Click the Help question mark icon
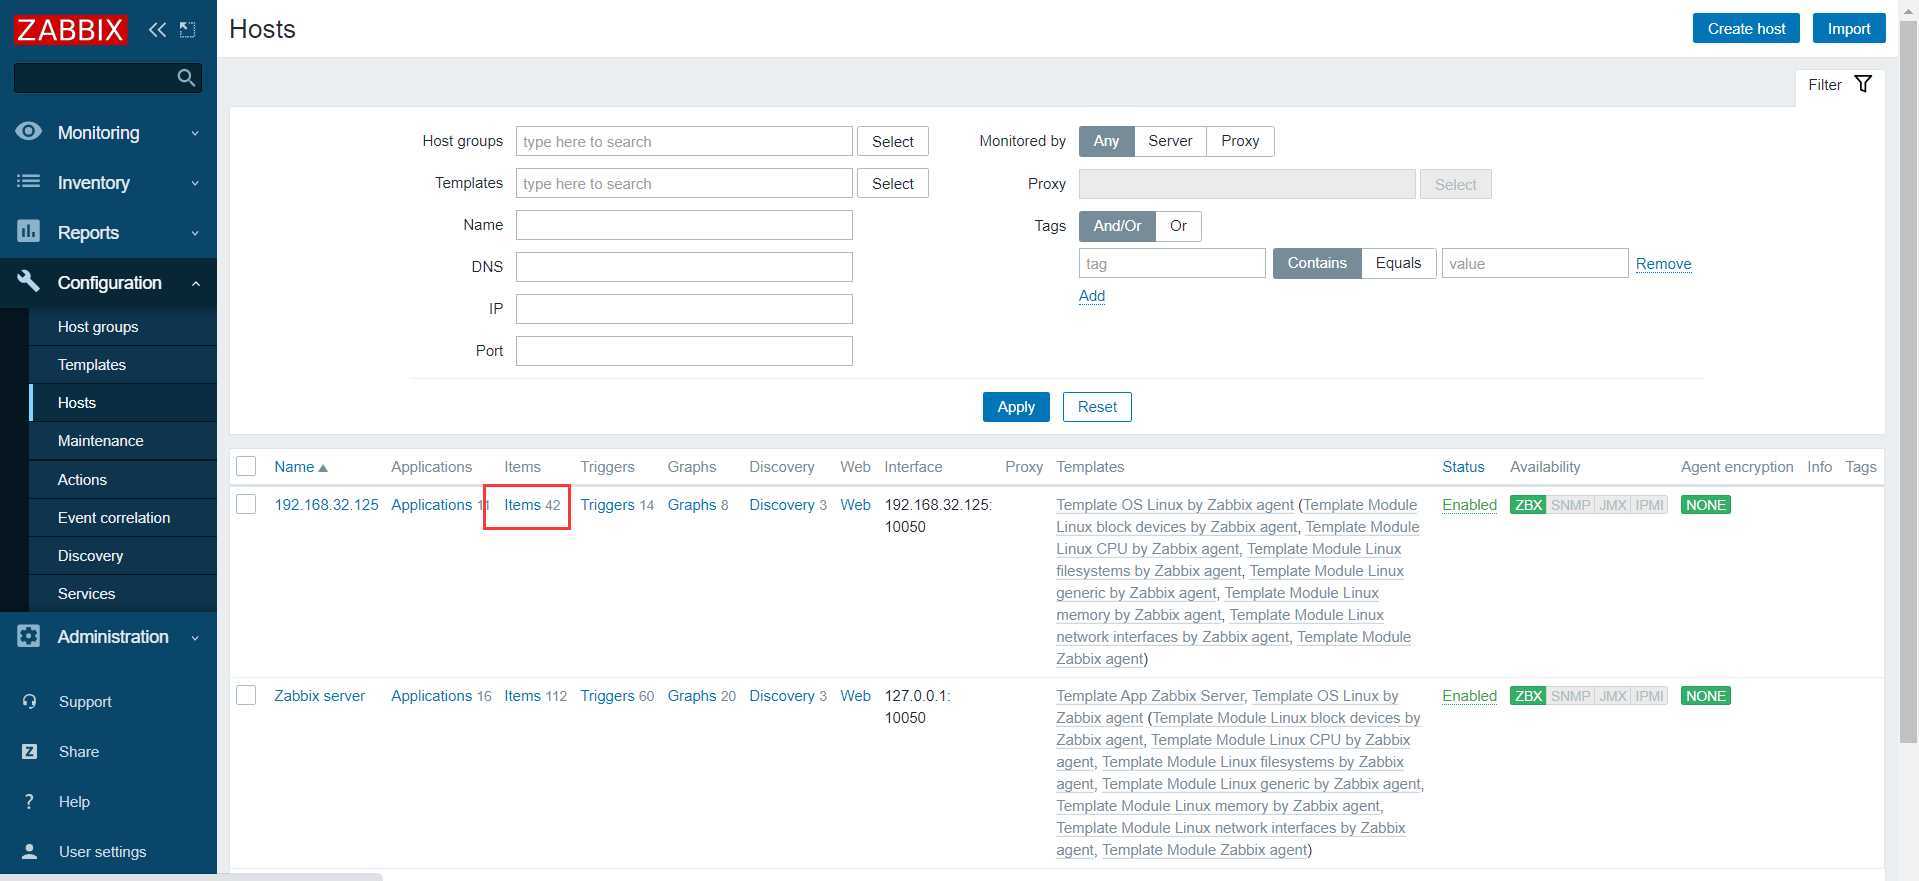Viewport: 1919px width, 881px height. point(30,802)
